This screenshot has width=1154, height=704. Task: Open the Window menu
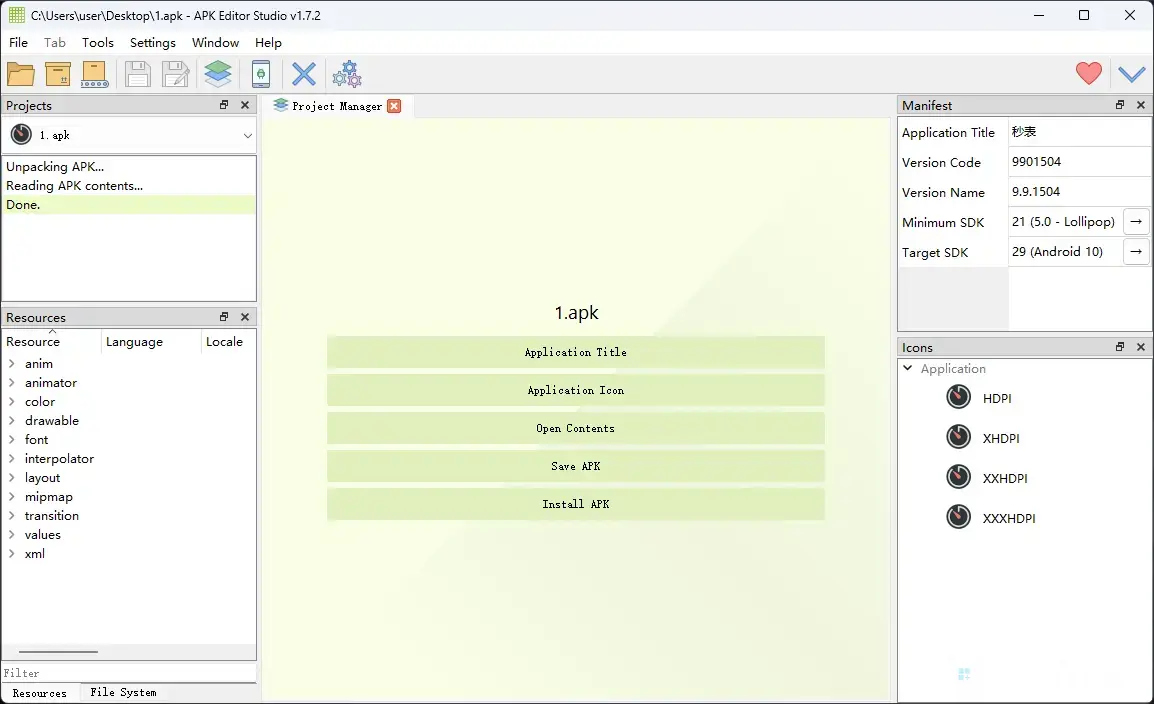point(216,43)
